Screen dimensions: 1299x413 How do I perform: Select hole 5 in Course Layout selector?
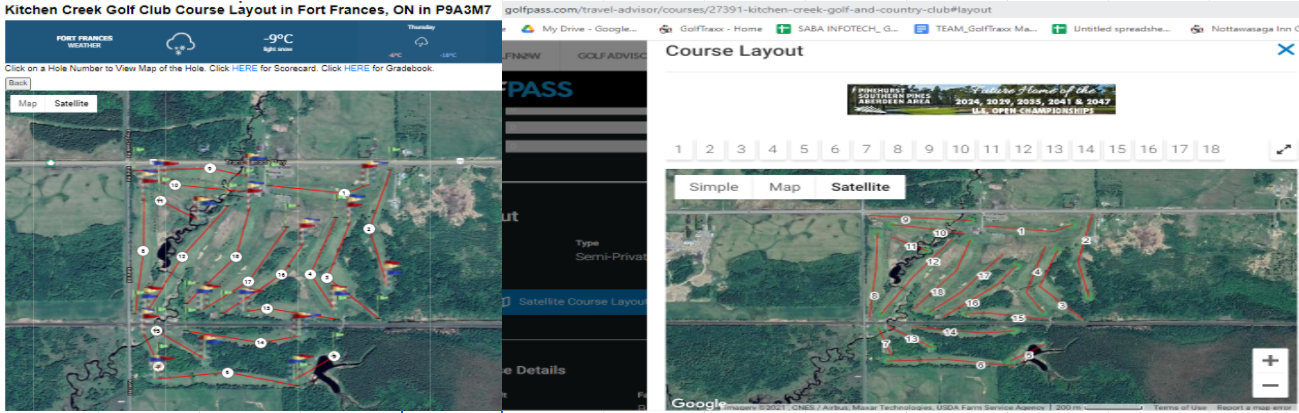click(803, 149)
